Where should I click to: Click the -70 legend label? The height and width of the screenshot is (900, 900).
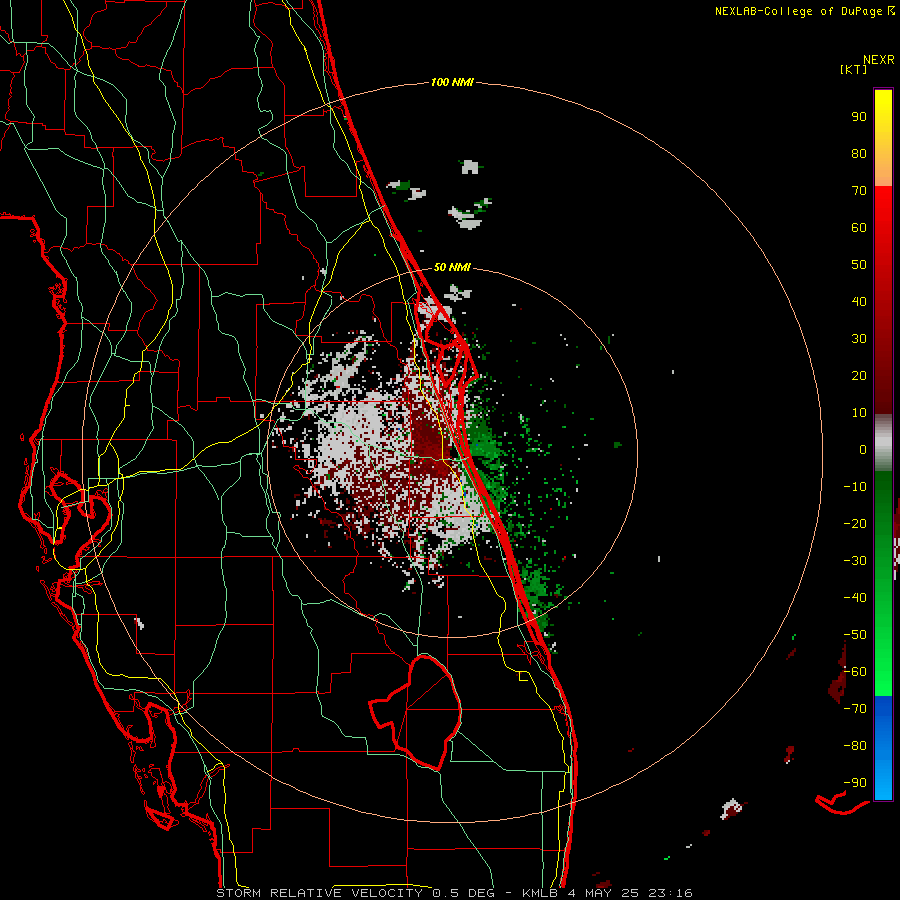[x=855, y=709]
